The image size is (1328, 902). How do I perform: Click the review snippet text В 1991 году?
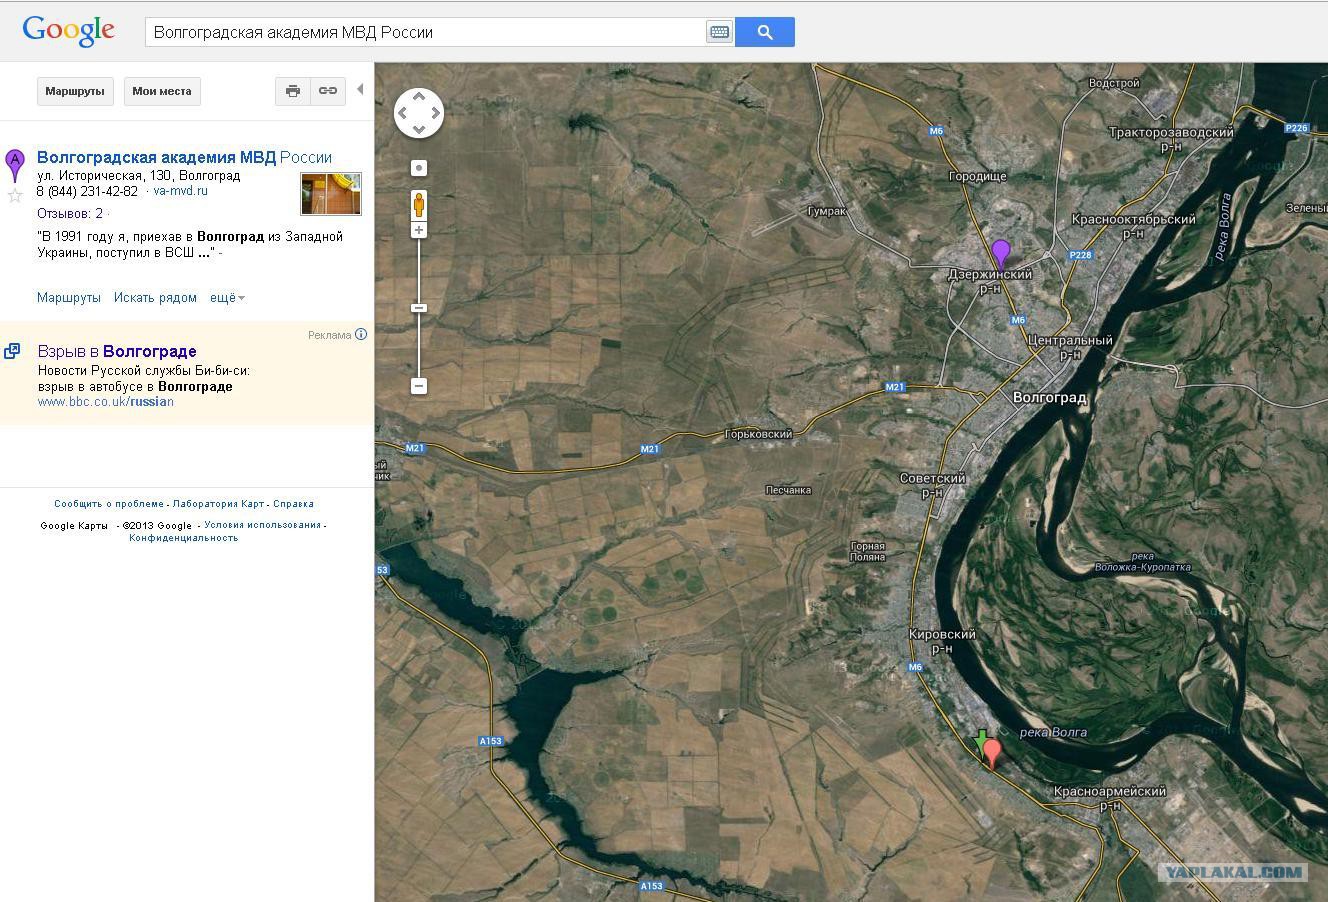[x=190, y=244]
